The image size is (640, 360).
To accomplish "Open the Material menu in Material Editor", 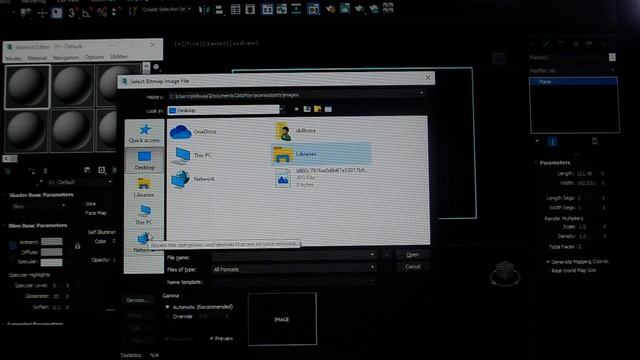I will tap(37, 58).
